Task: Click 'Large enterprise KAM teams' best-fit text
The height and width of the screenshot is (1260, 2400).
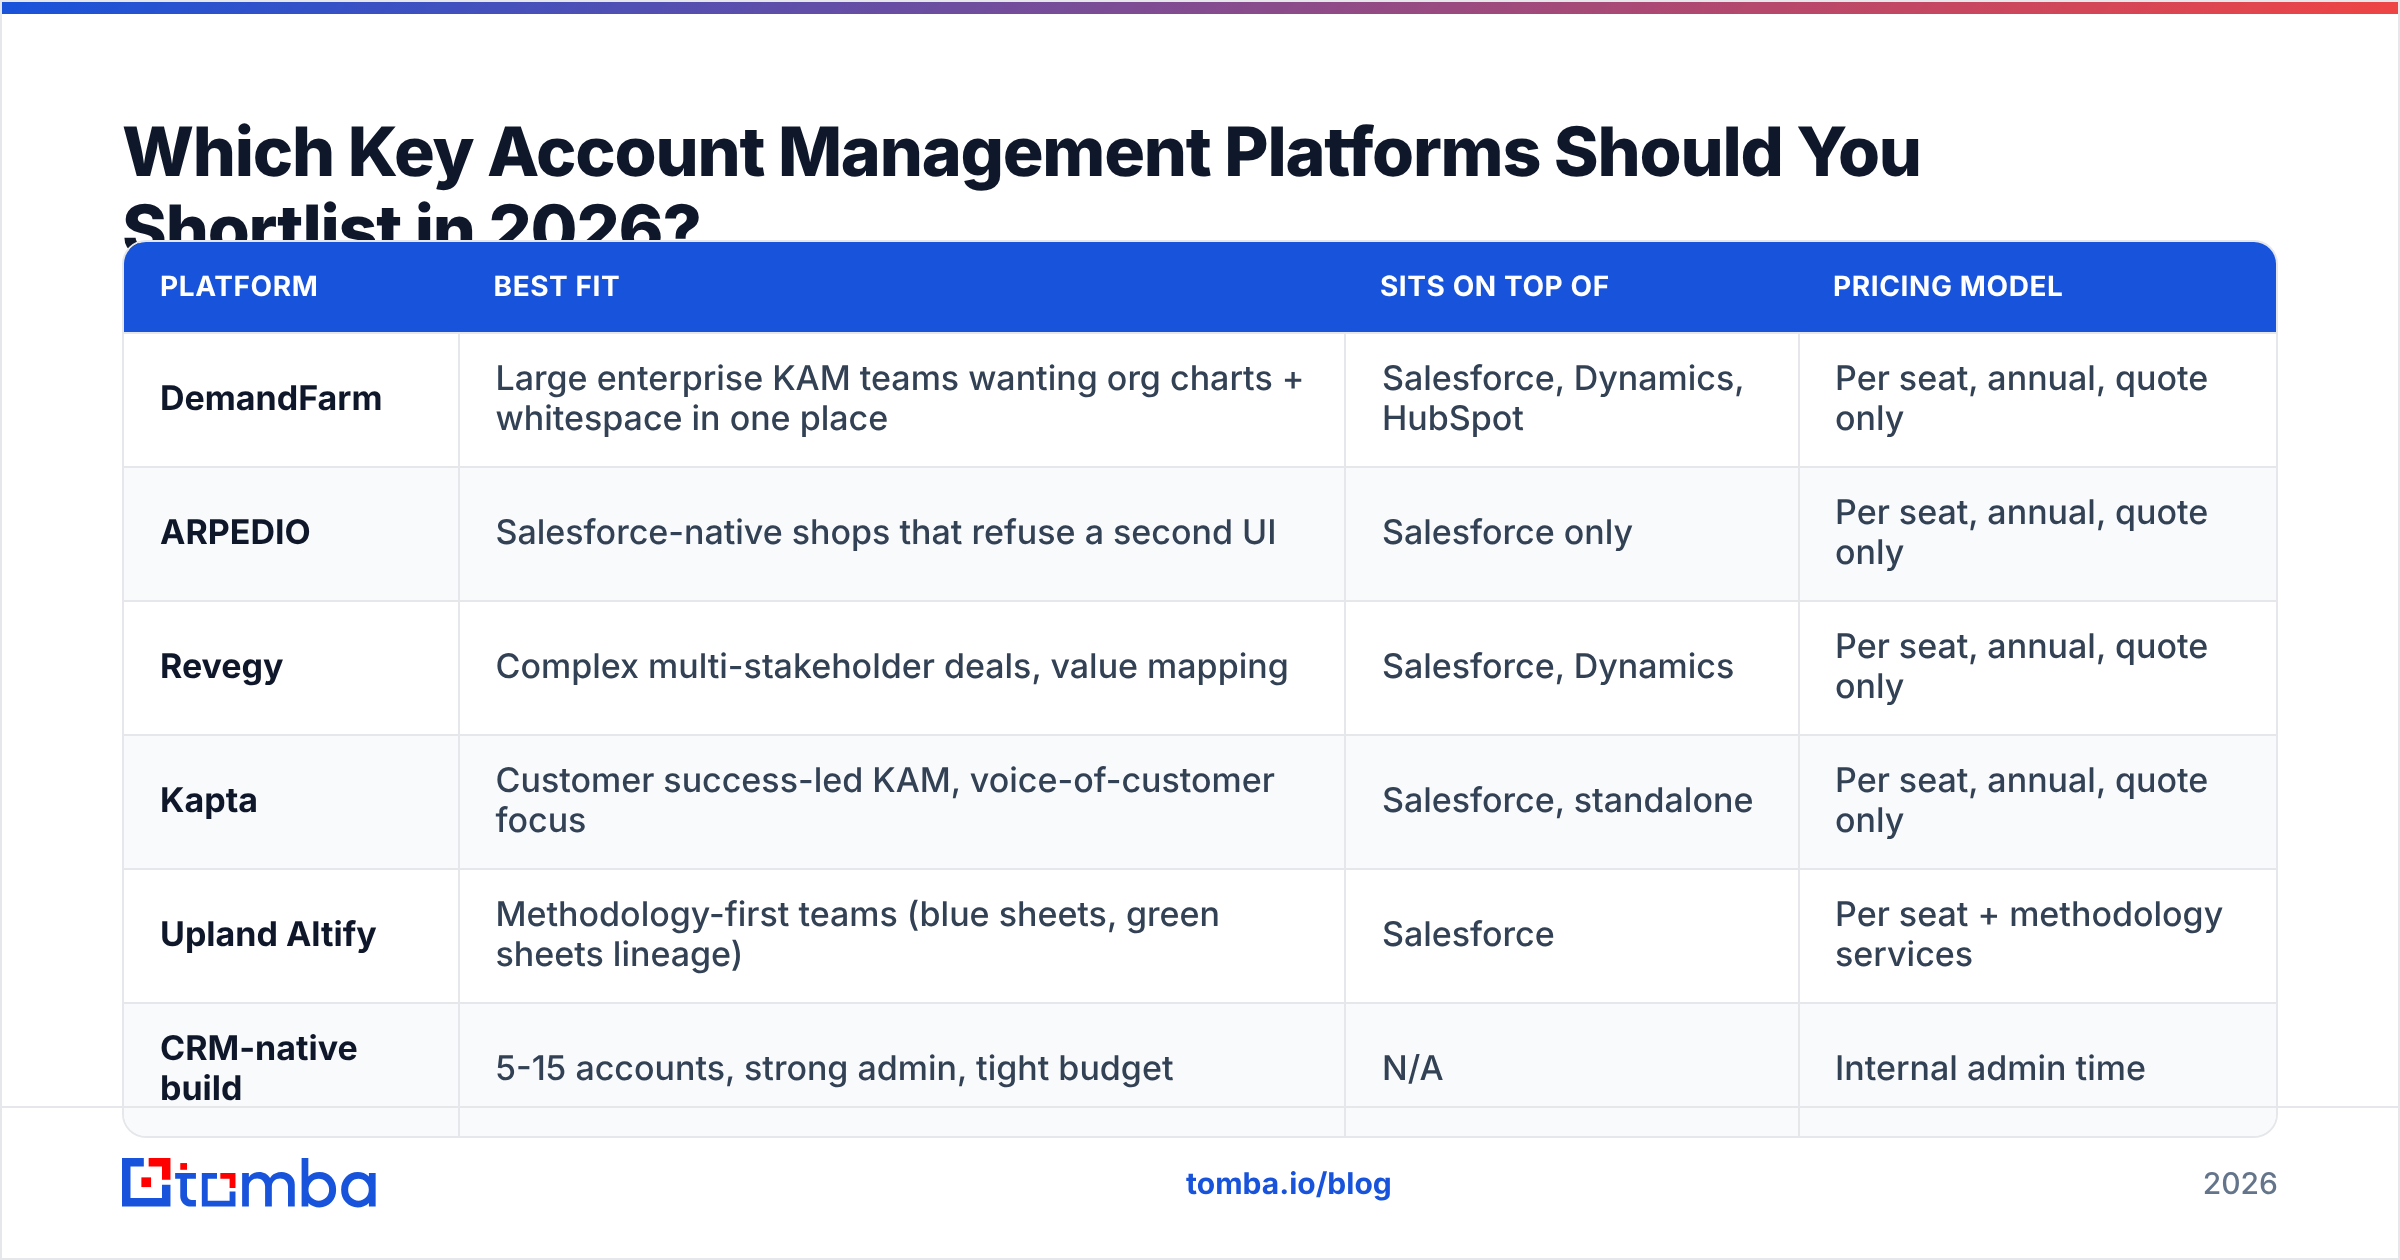Action: 899,399
